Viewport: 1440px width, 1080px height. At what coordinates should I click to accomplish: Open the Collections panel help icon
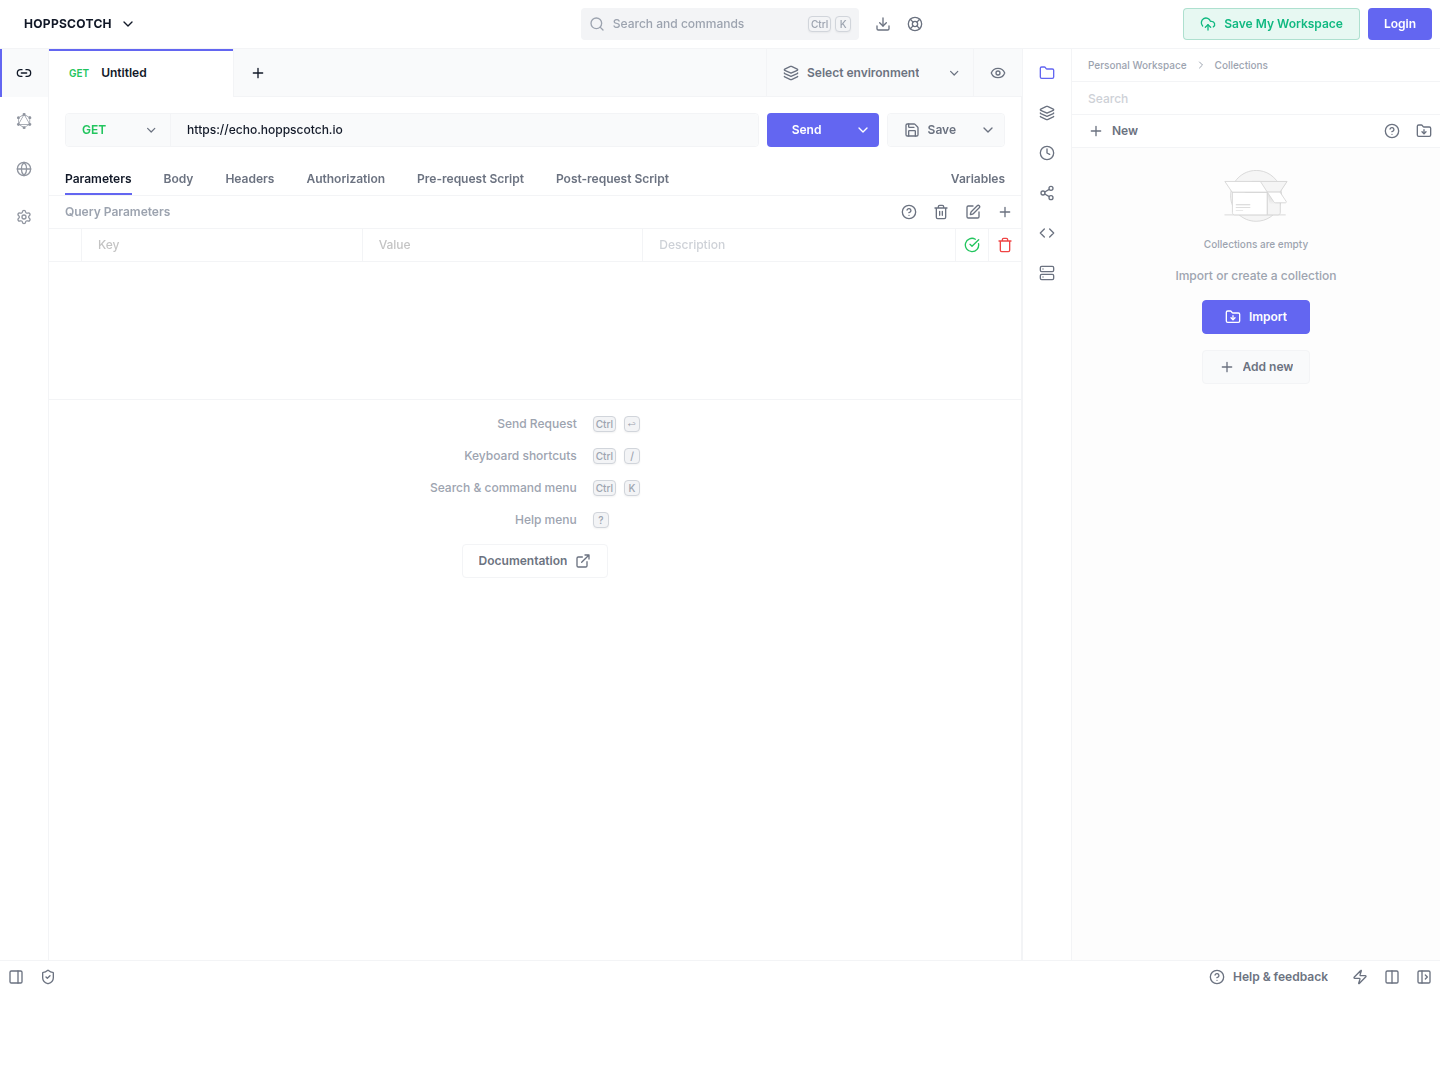(1392, 131)
